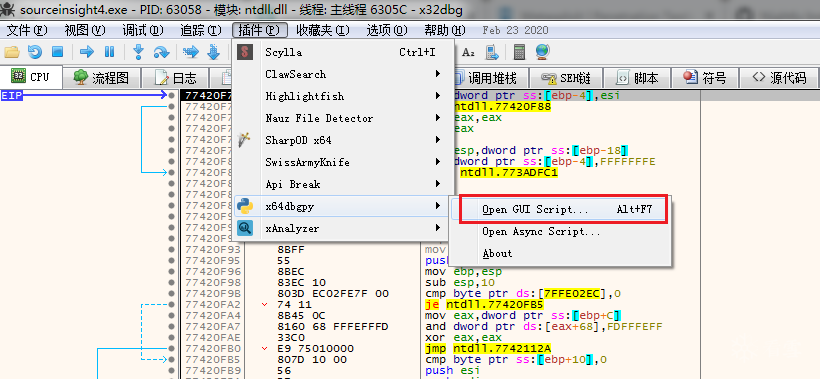The width and height of the screenshot is (820, 379).
Task: Stop debugging with the blue square icon
Action: (x=57, y=52)
